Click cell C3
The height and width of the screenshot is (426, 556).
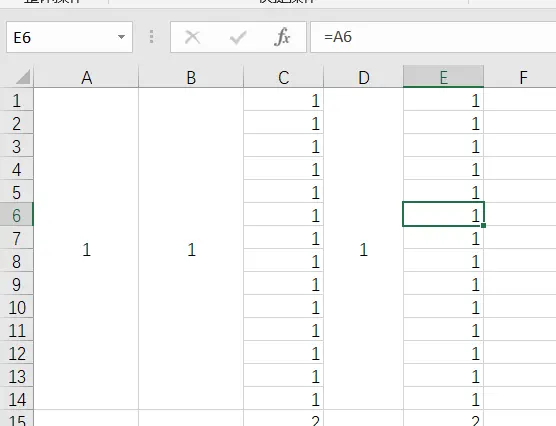point(284,146)
